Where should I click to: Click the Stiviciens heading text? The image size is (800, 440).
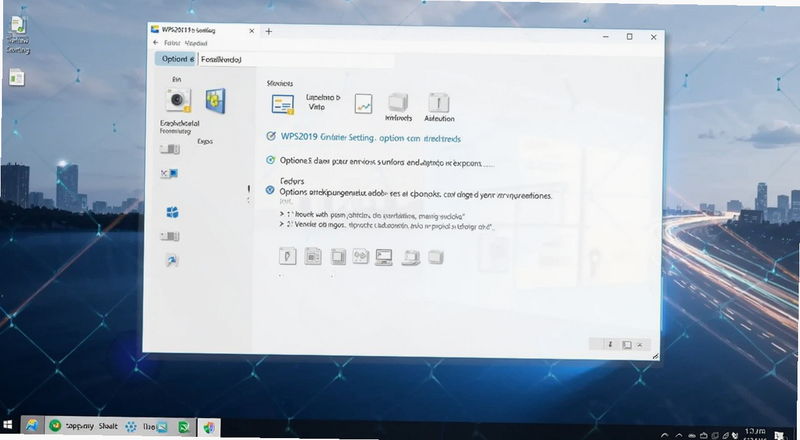pyautogui.click(x=280, y=83)
